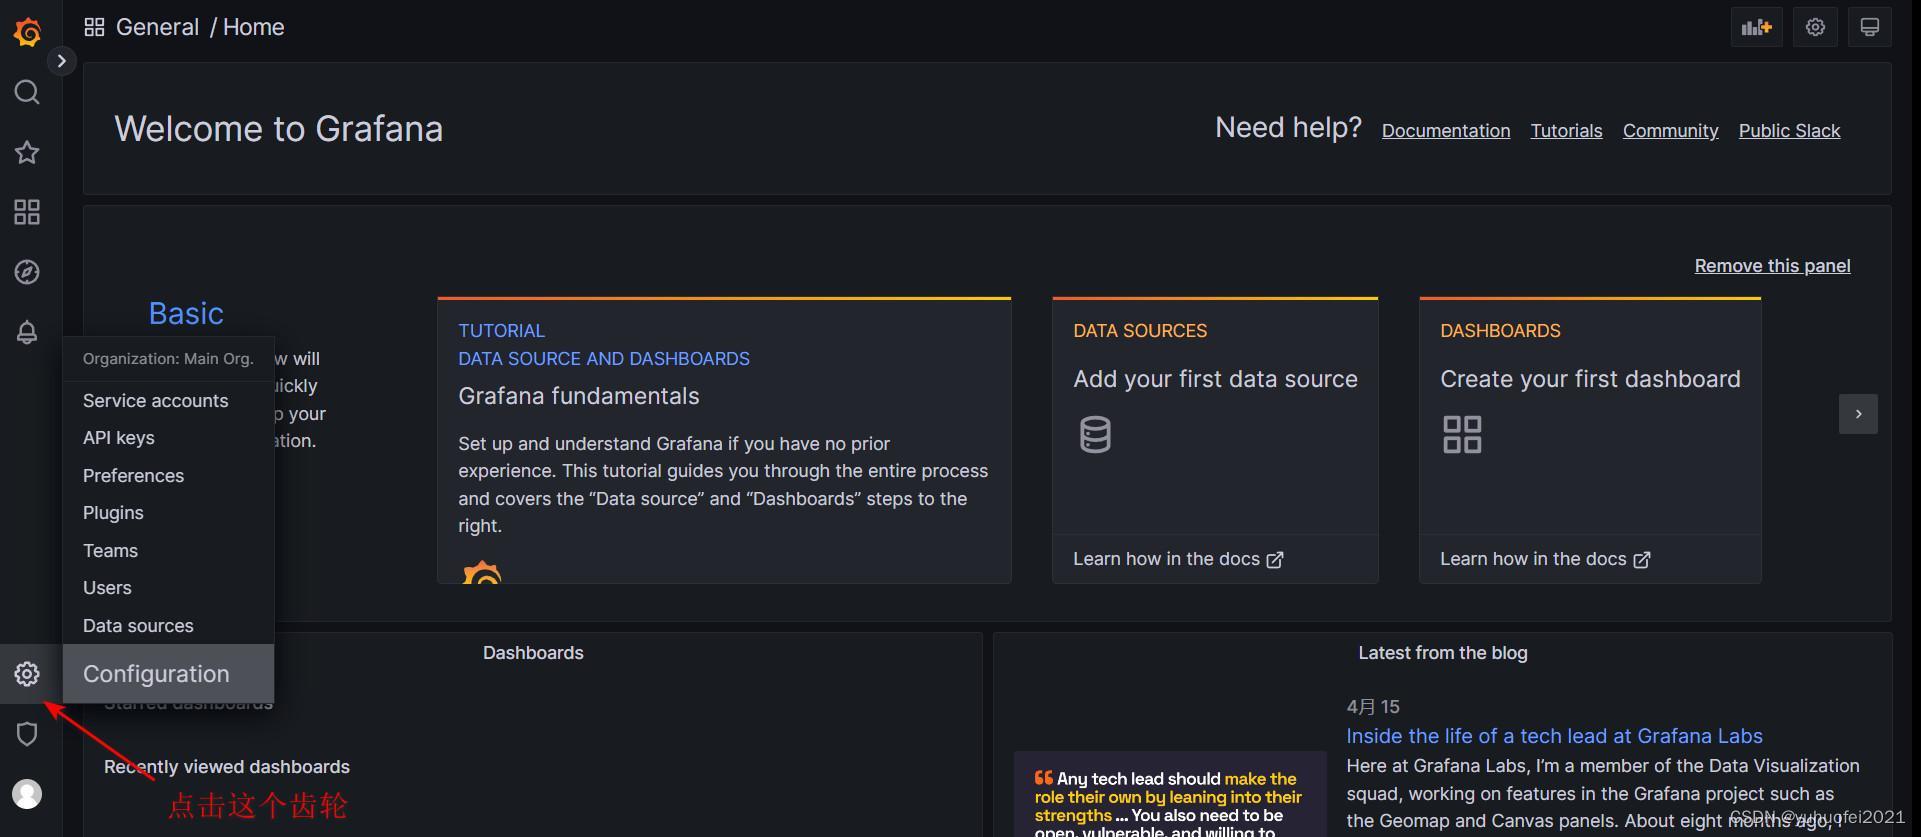Open the Search dashboards magnifier icon

[x=27, y=93]
